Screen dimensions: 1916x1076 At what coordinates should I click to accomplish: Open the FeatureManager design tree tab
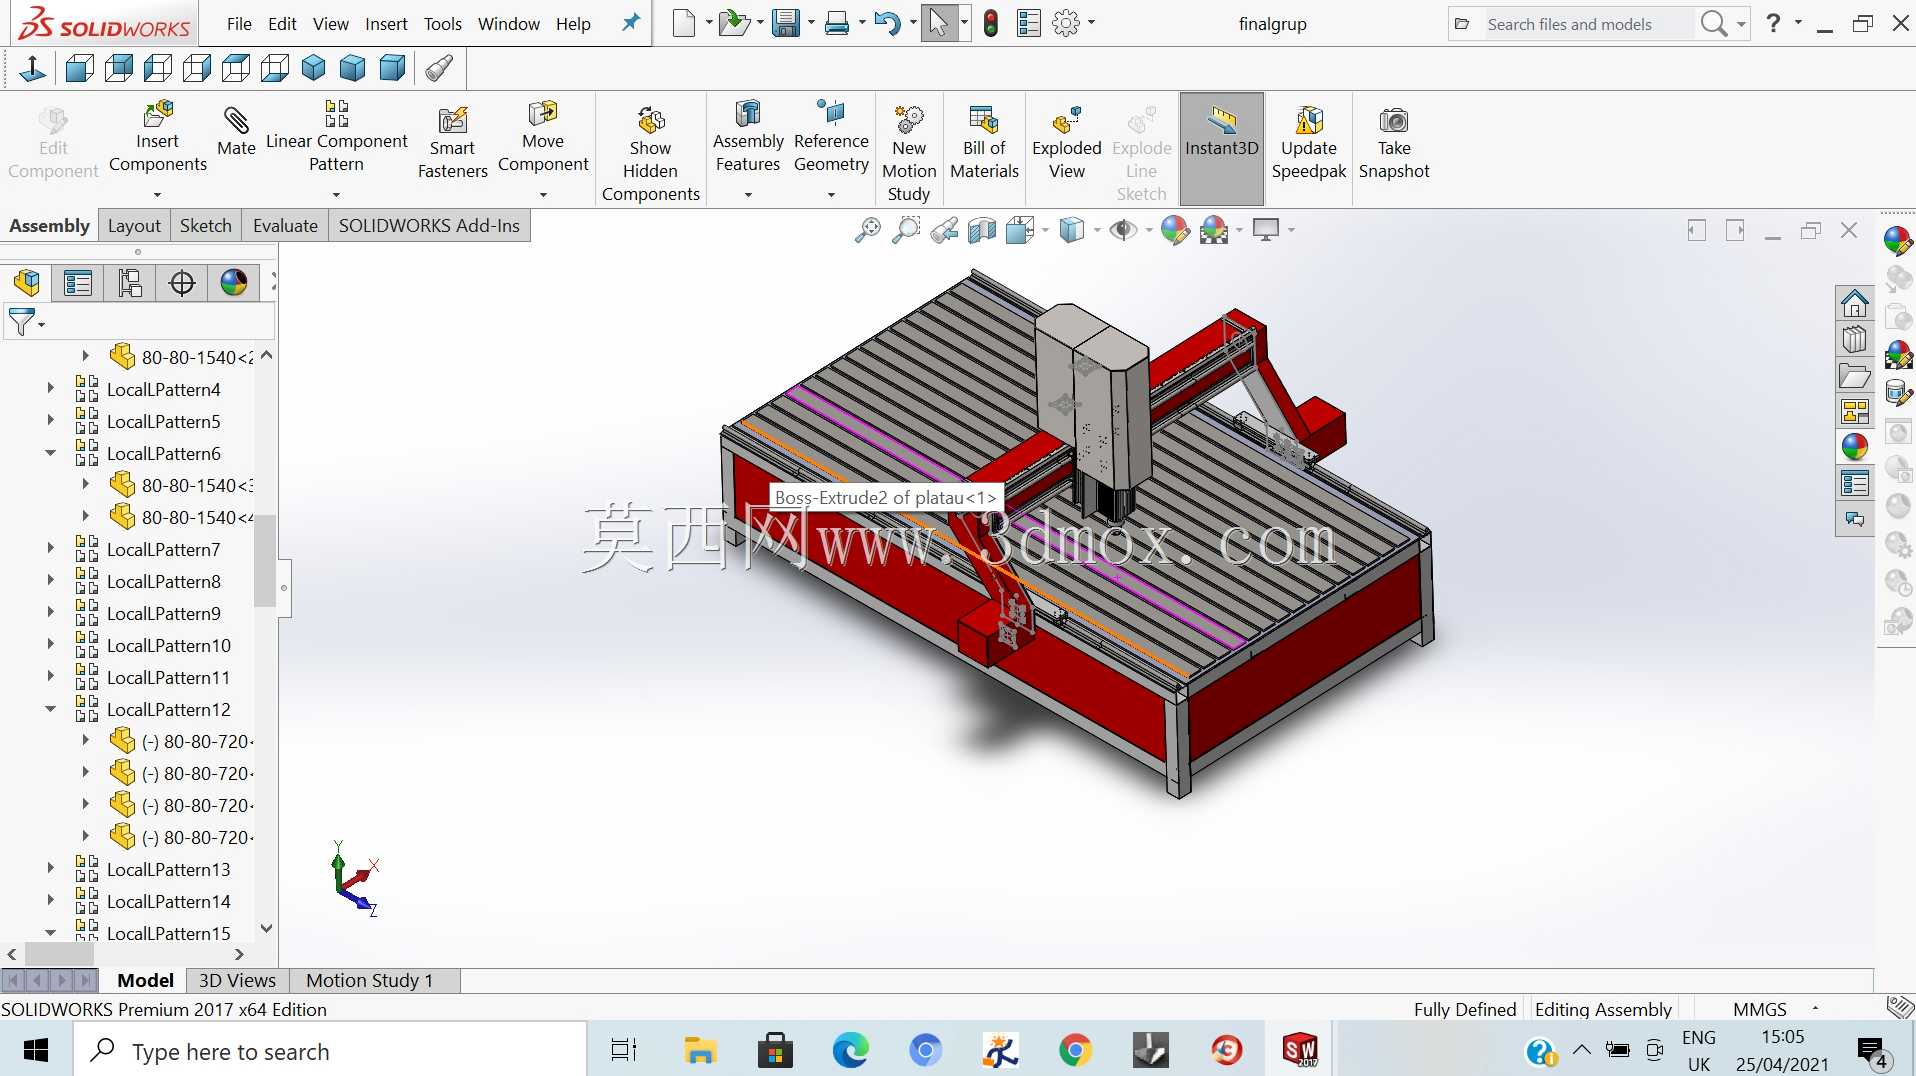(x=27, y=283)
